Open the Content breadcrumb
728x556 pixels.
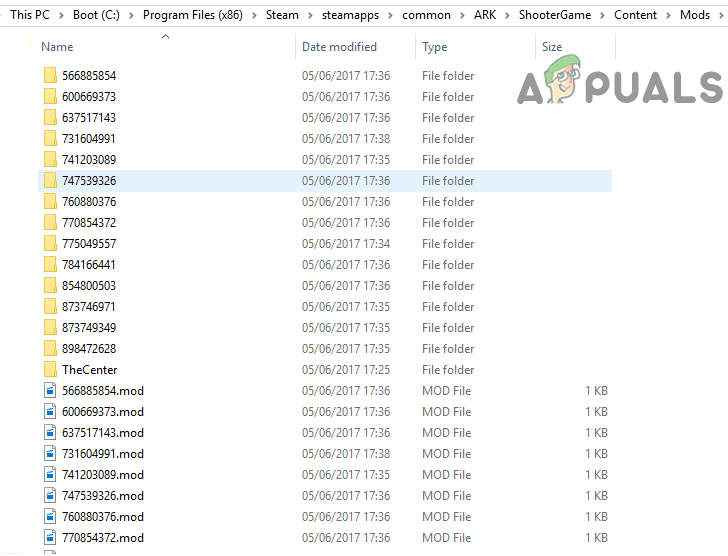(x=636, y=15)
